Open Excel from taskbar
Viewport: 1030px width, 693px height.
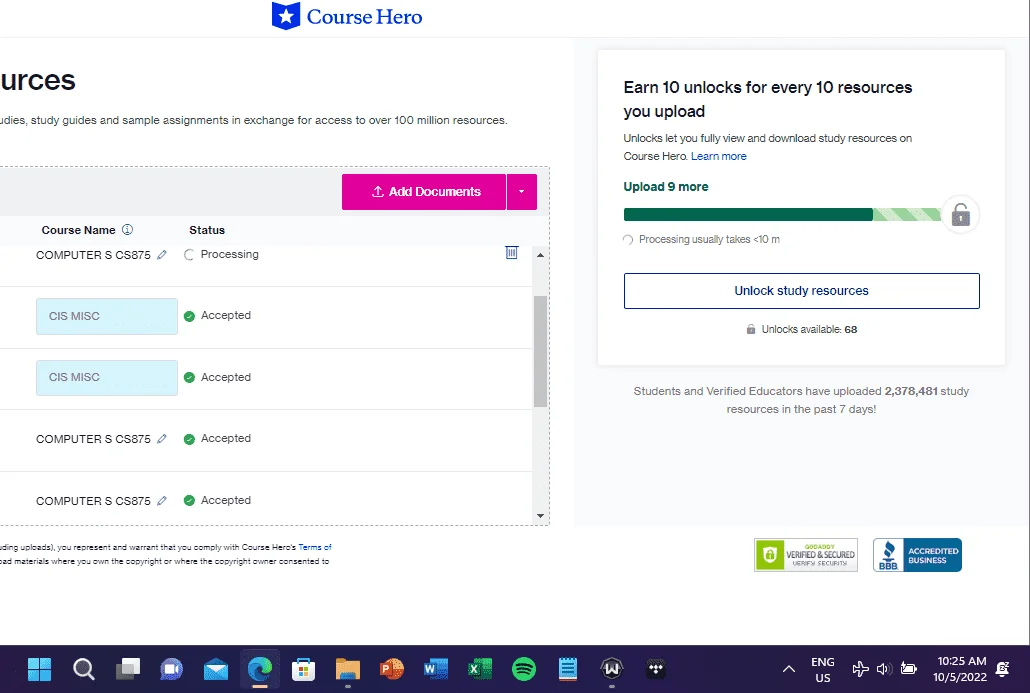pyautogui.click(x=480, y=669)
